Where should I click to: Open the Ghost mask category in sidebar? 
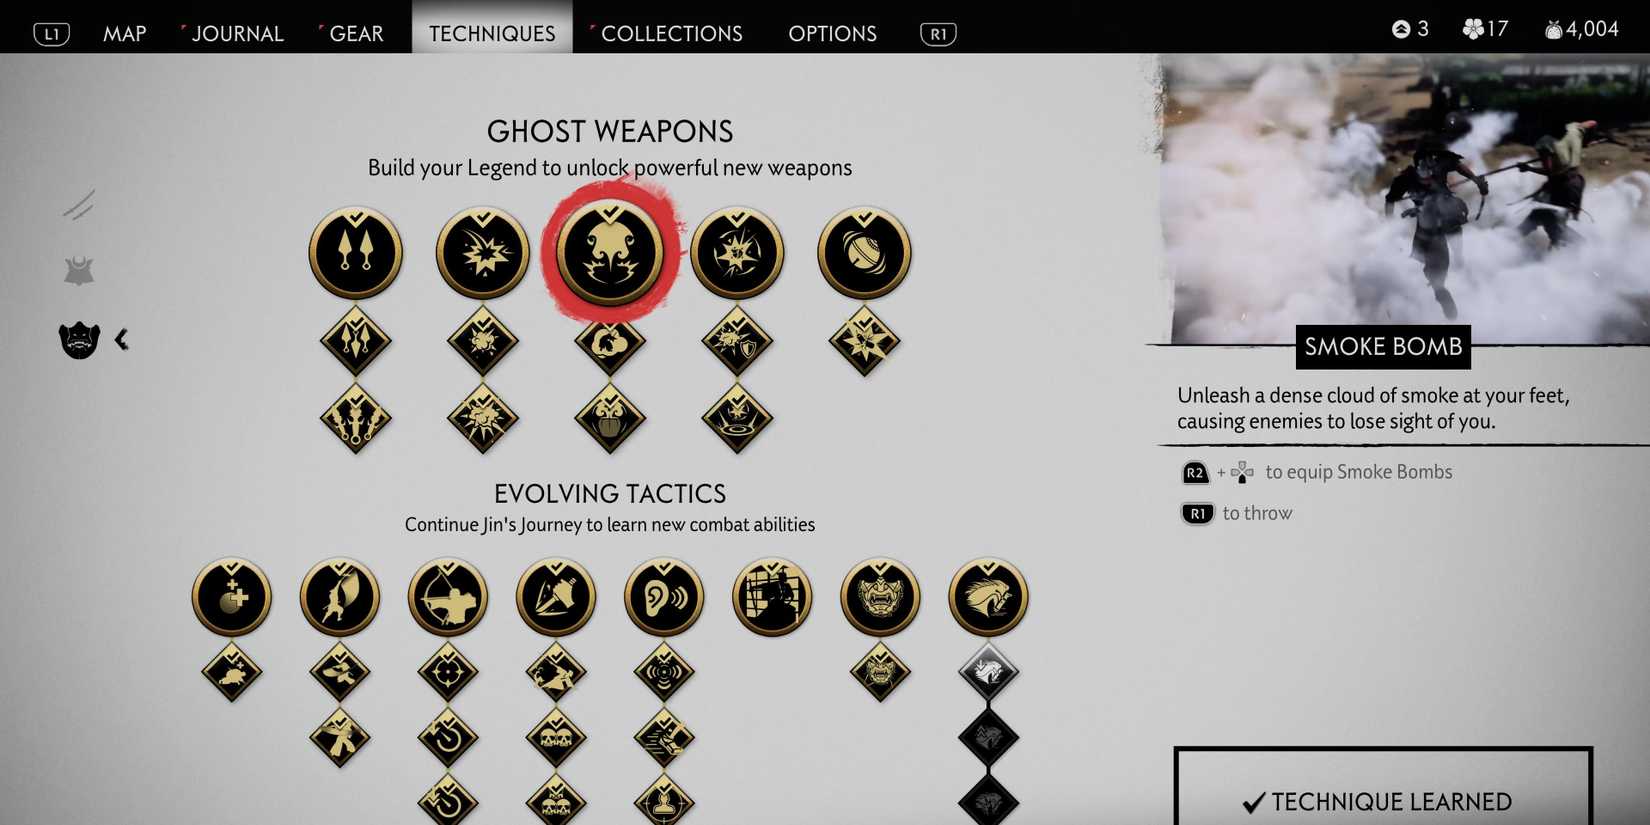(x=79, y=340)
